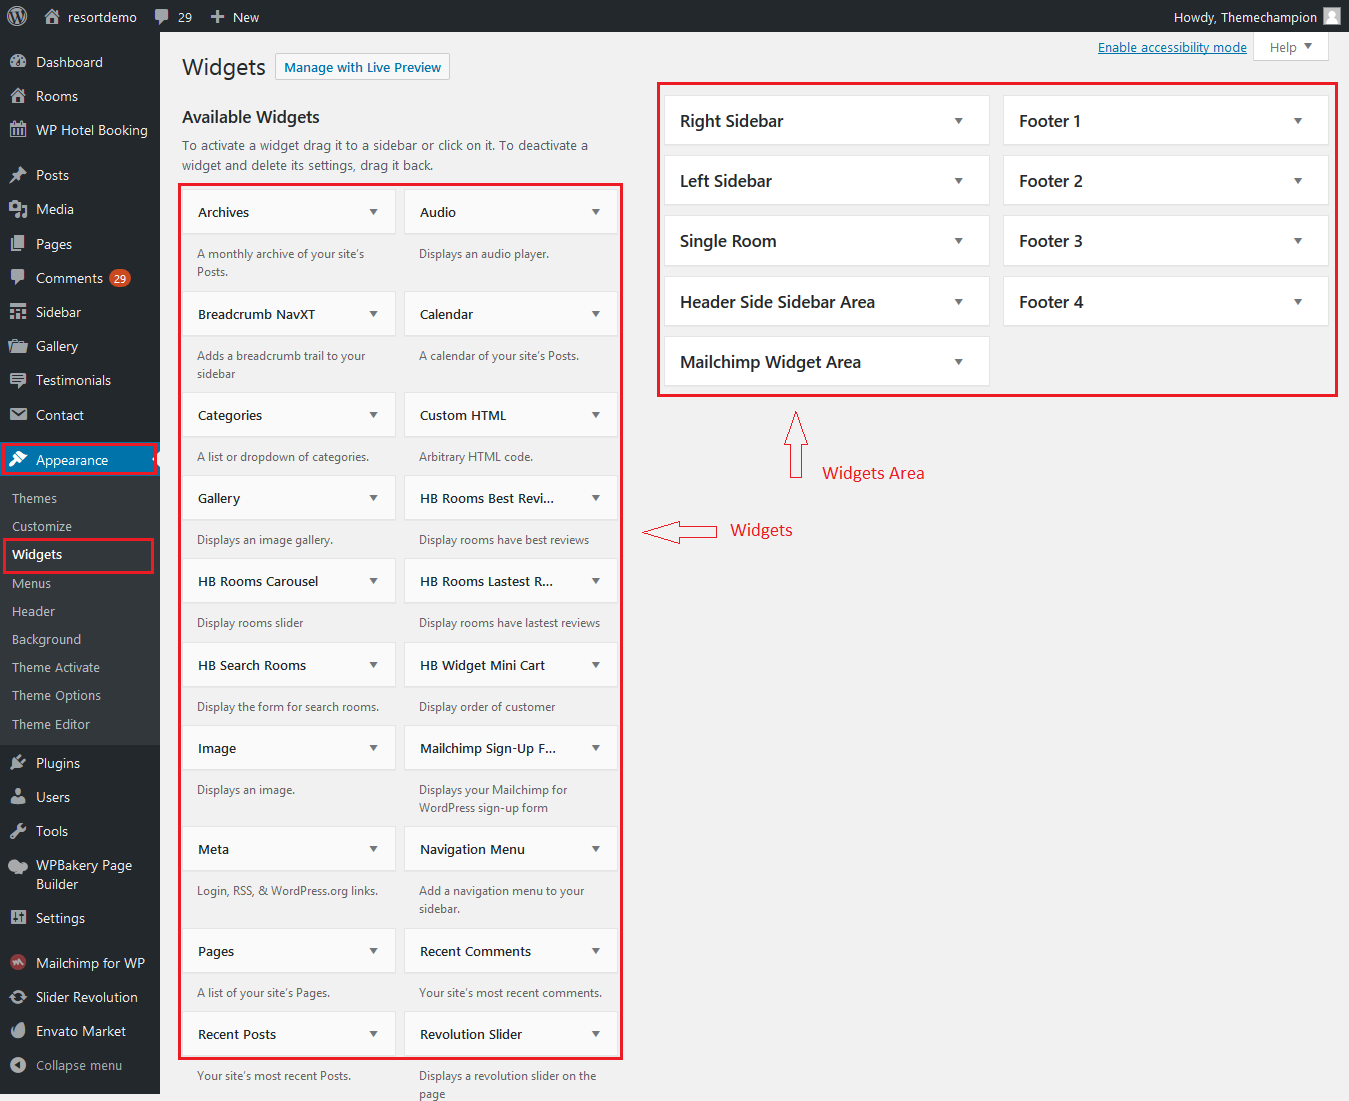Image resolution: width=1349 pixels, height=1101 pixels.
Task: Click the user avatar next to Themechampion
Action: click(x=1332, y=16)
